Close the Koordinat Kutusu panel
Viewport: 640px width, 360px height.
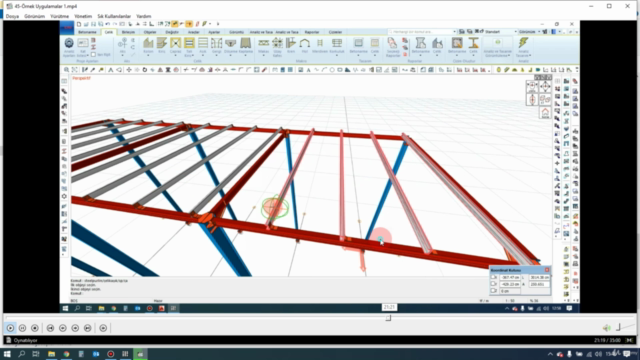pyautogui.click(x=547, y=270)
